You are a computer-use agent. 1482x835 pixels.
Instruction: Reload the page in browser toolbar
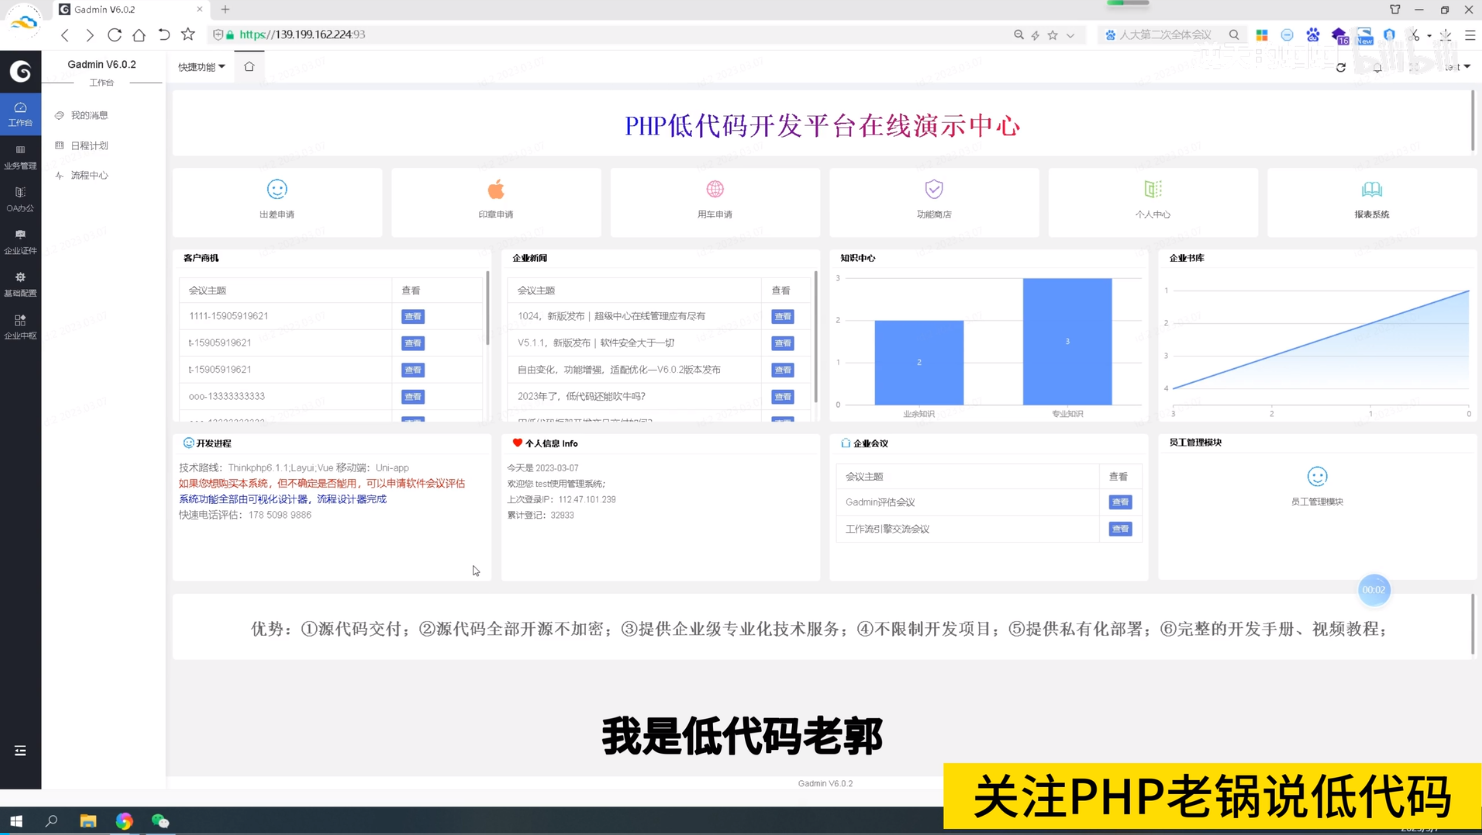114,35
